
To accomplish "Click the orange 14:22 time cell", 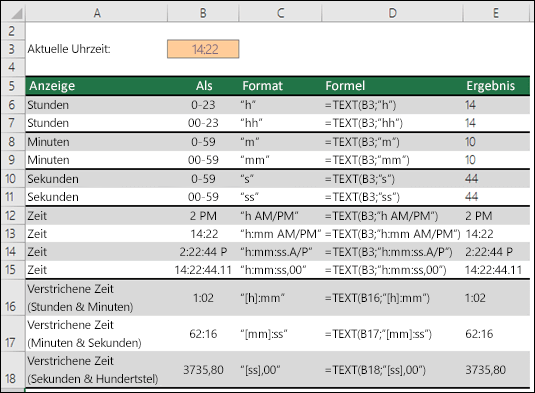I will [x=203, y=49].
